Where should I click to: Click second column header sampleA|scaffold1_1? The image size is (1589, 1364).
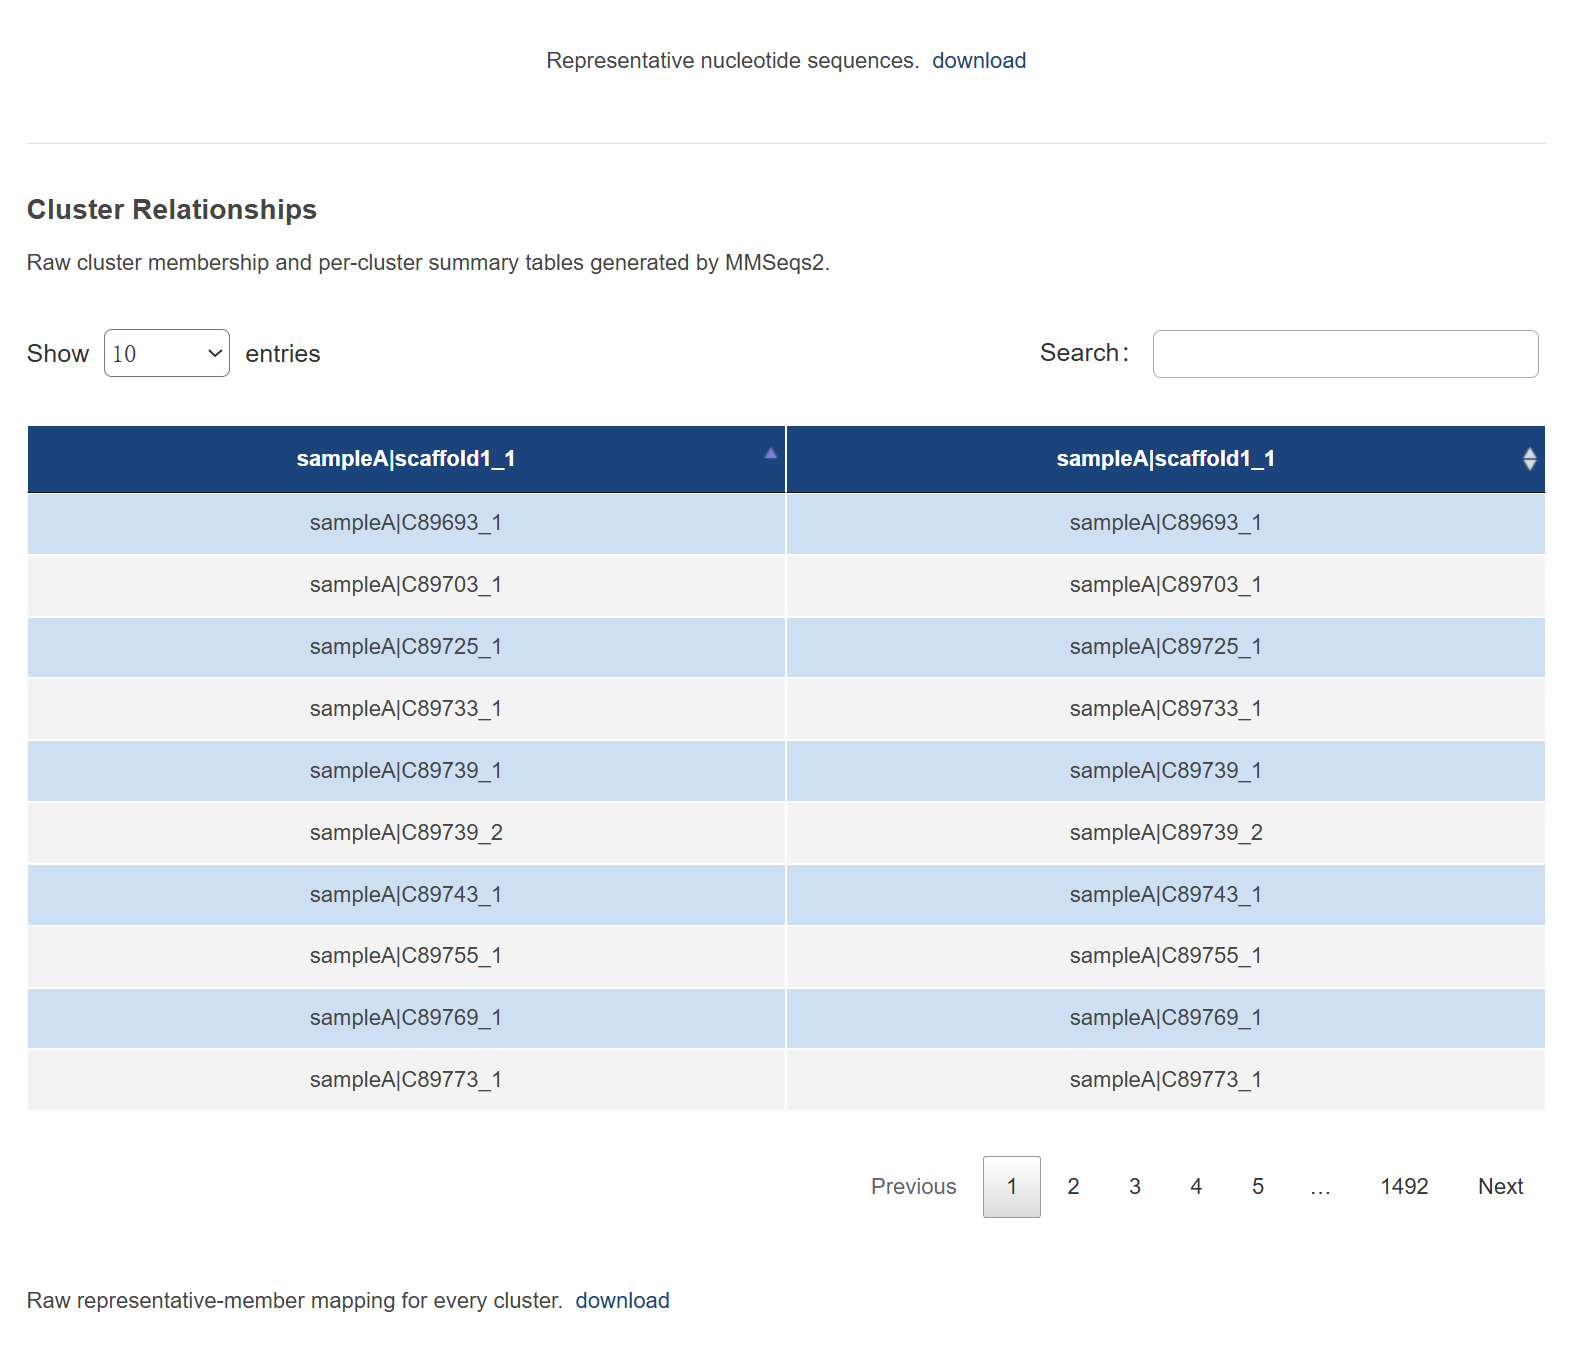pyautogui.click(x=1166, y=459)
